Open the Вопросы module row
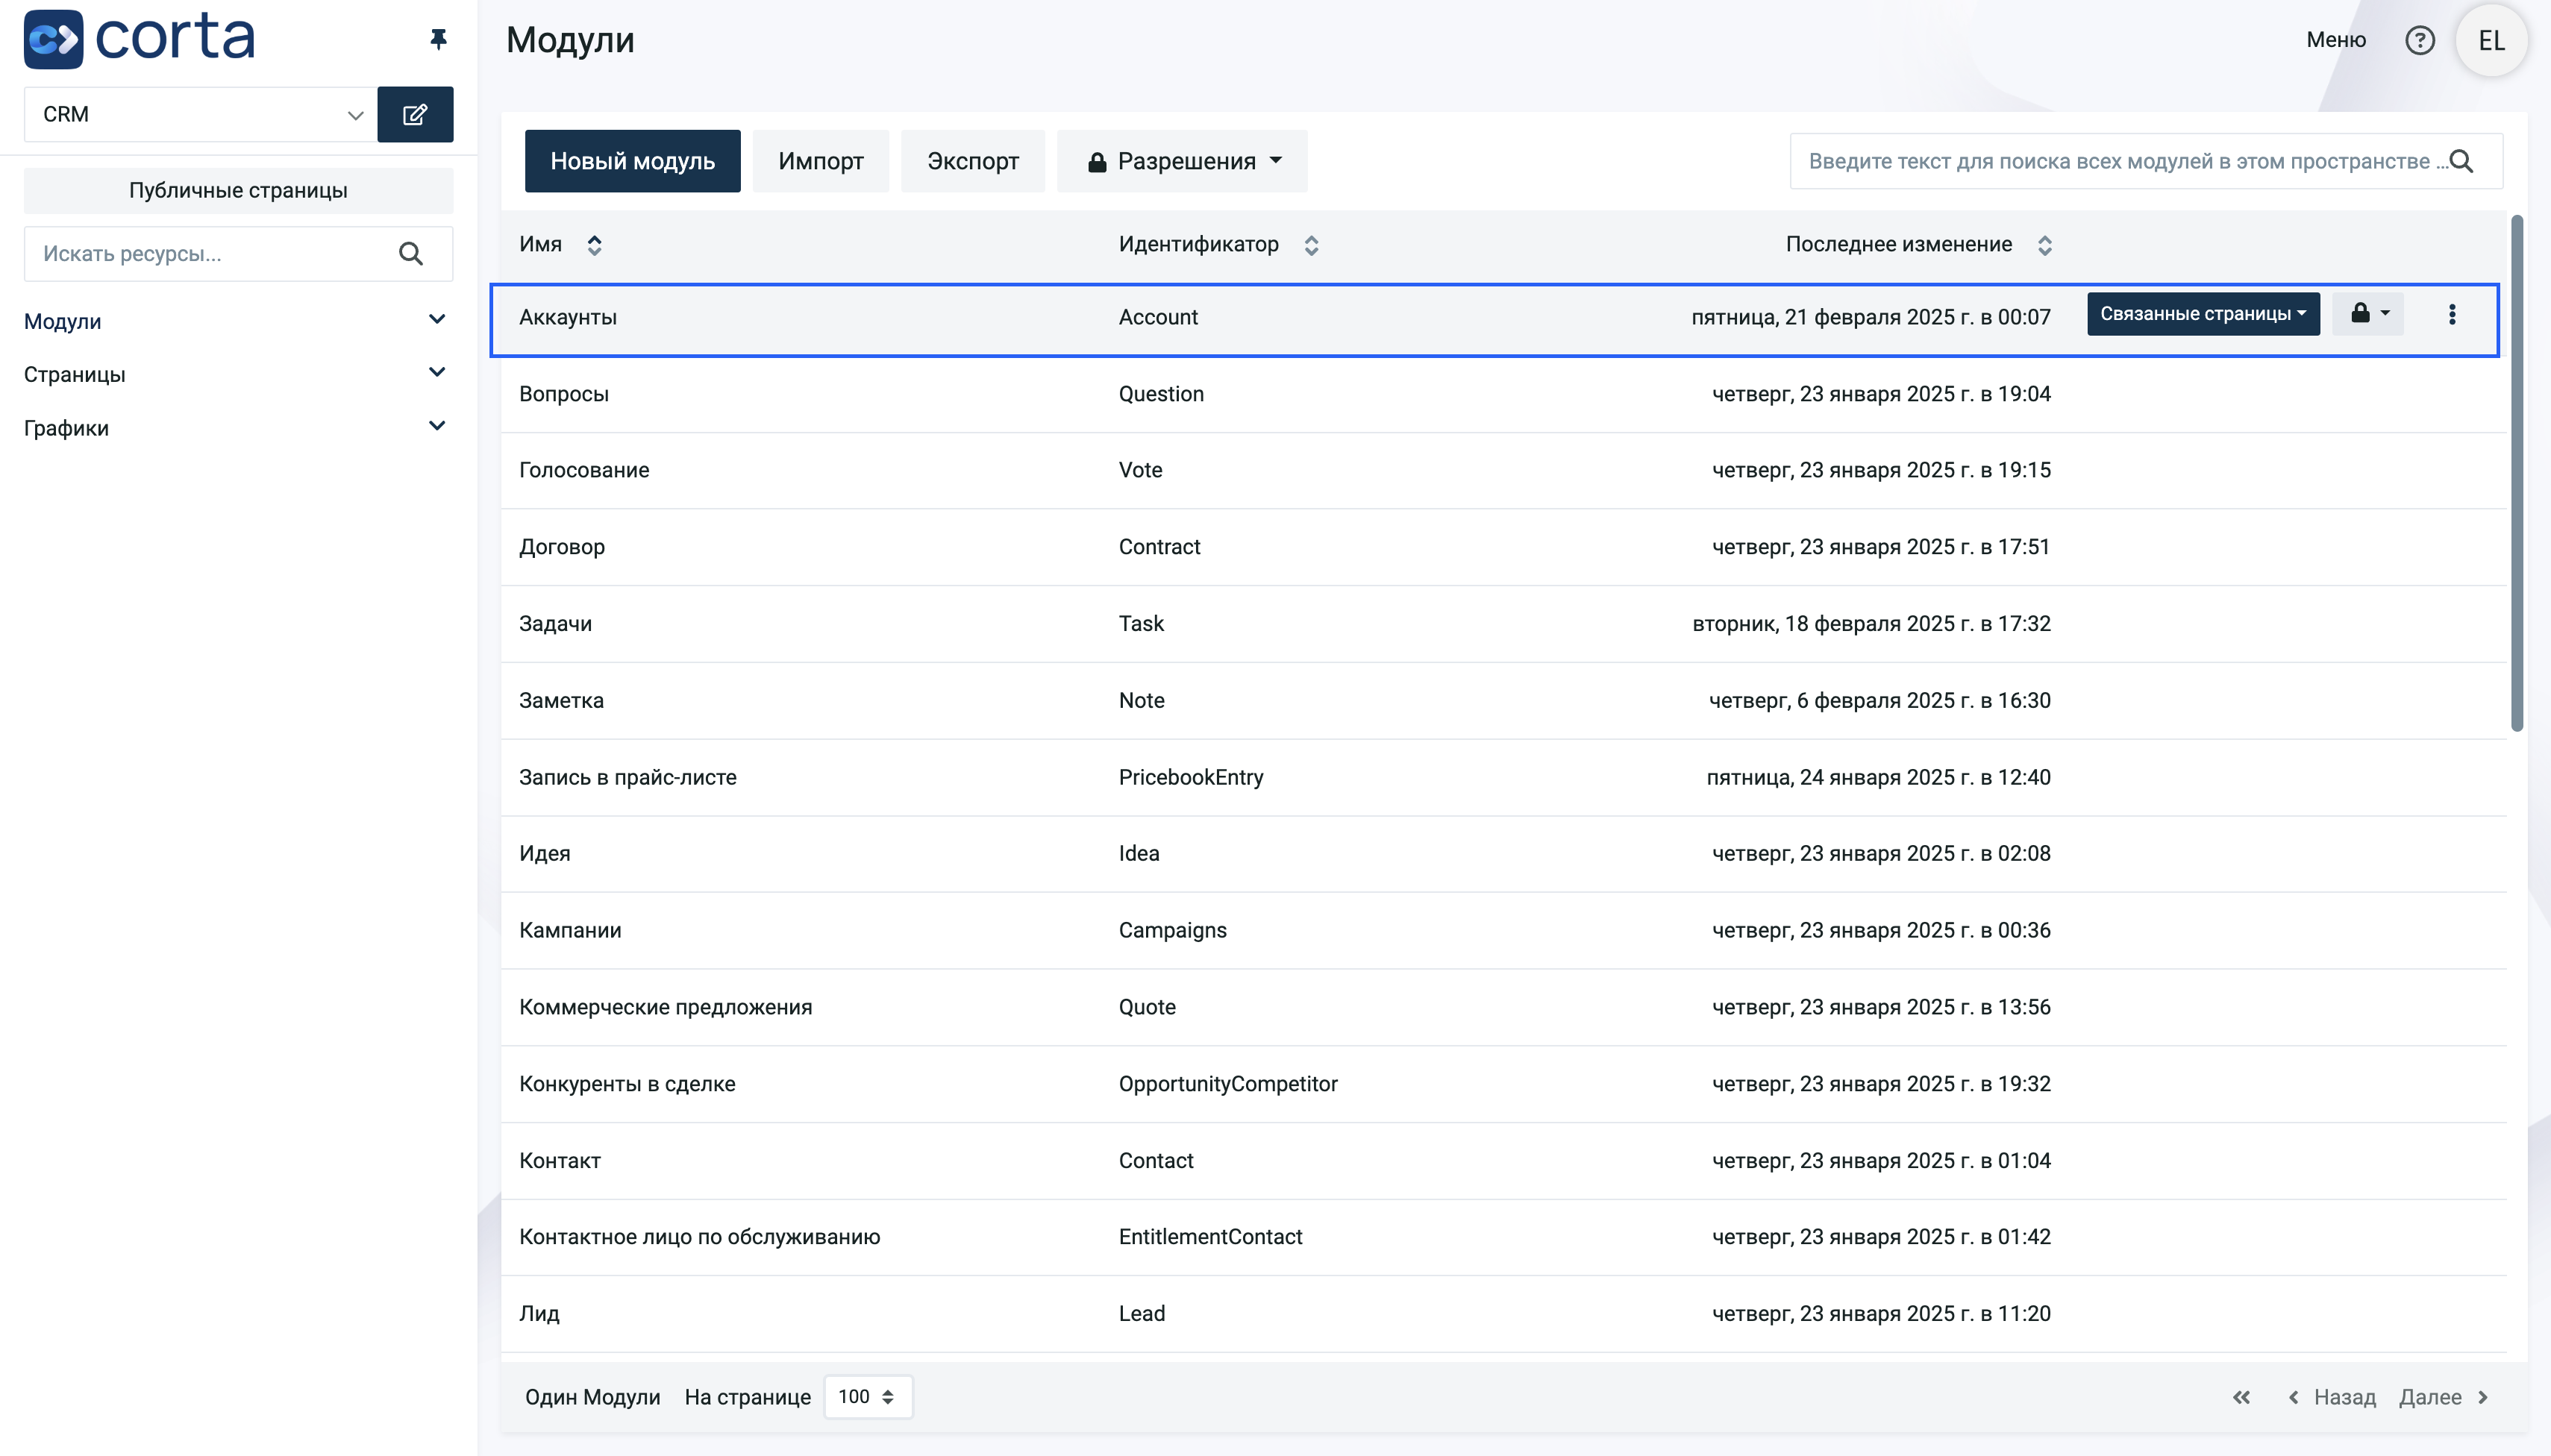Image resolution: width=2551 pixels, height=1456 pixels. (1503, 394)
